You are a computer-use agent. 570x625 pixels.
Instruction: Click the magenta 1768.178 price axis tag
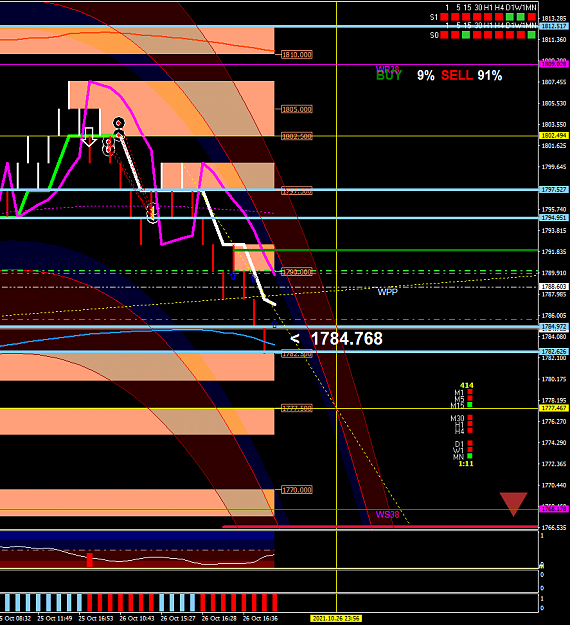point(554,509)
